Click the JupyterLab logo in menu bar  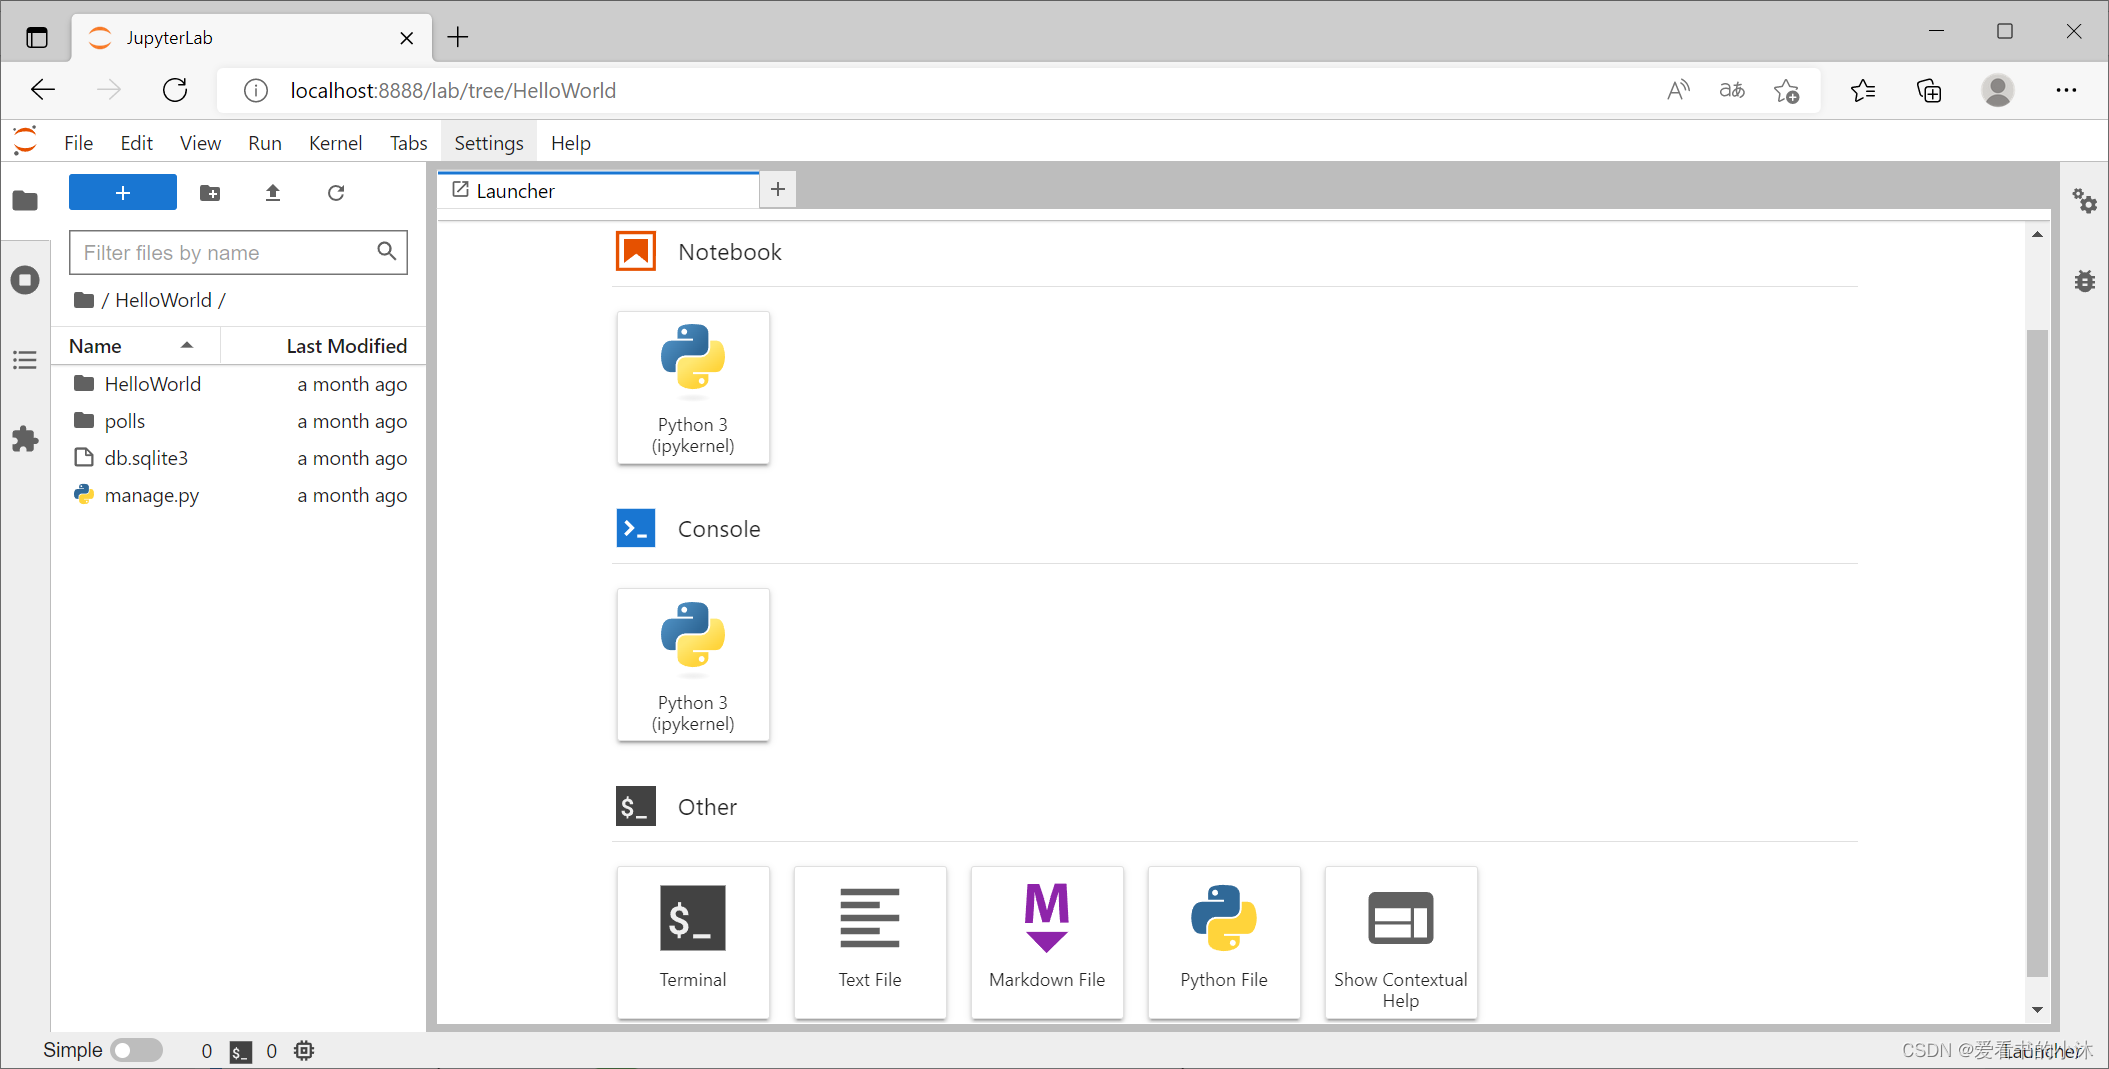tap(25, 142)
